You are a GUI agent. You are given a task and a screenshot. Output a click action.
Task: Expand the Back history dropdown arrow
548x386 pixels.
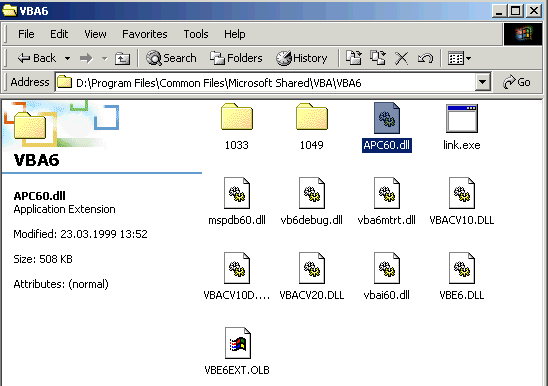coord(67,58)
